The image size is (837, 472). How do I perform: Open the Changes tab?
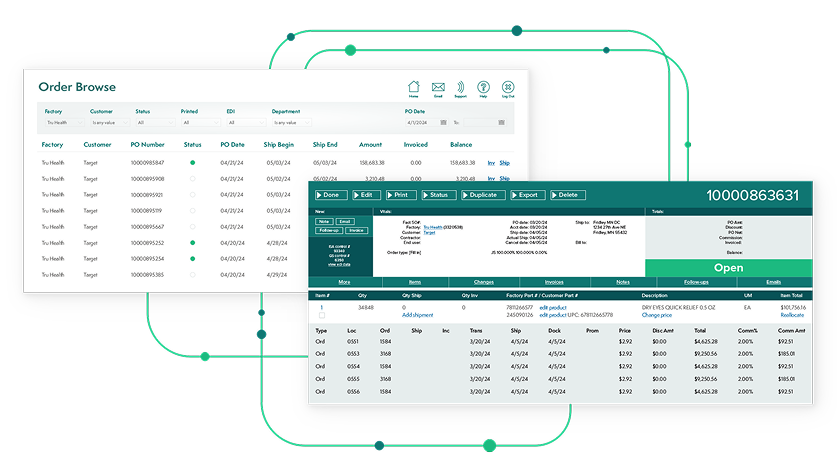(484, 282)
